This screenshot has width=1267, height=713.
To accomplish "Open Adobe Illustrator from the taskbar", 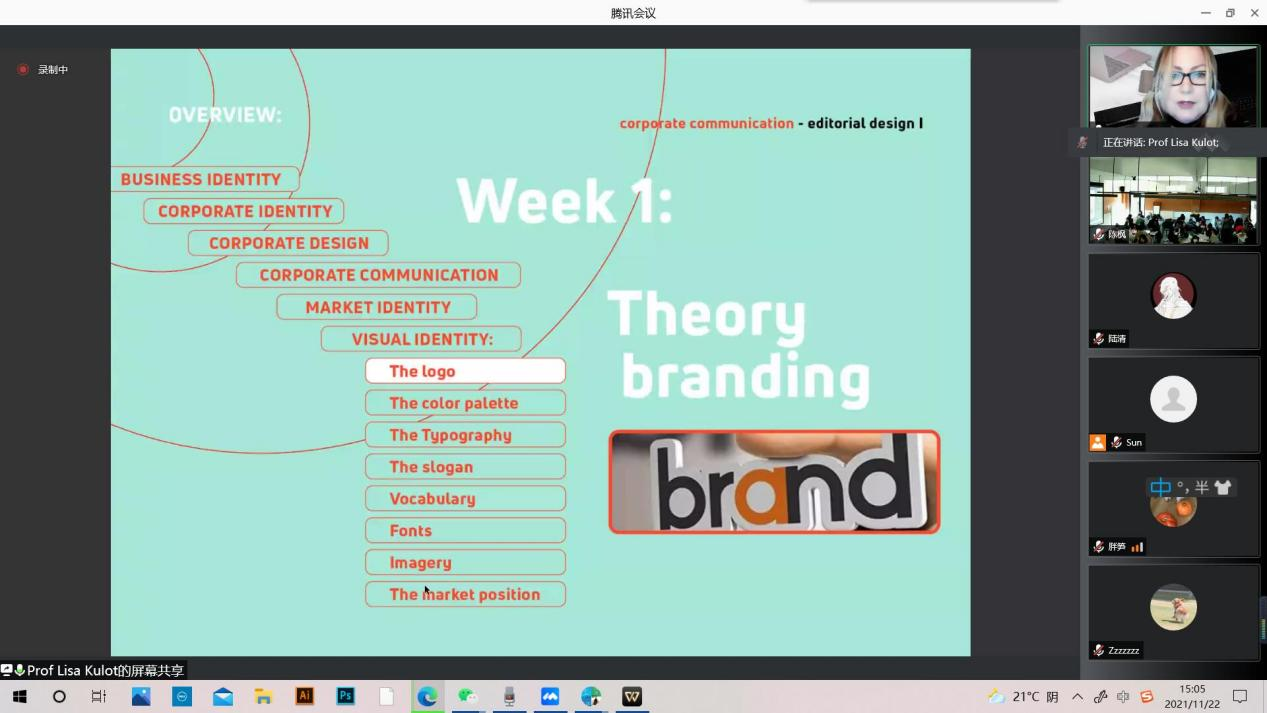I will (x=305, y=696).
